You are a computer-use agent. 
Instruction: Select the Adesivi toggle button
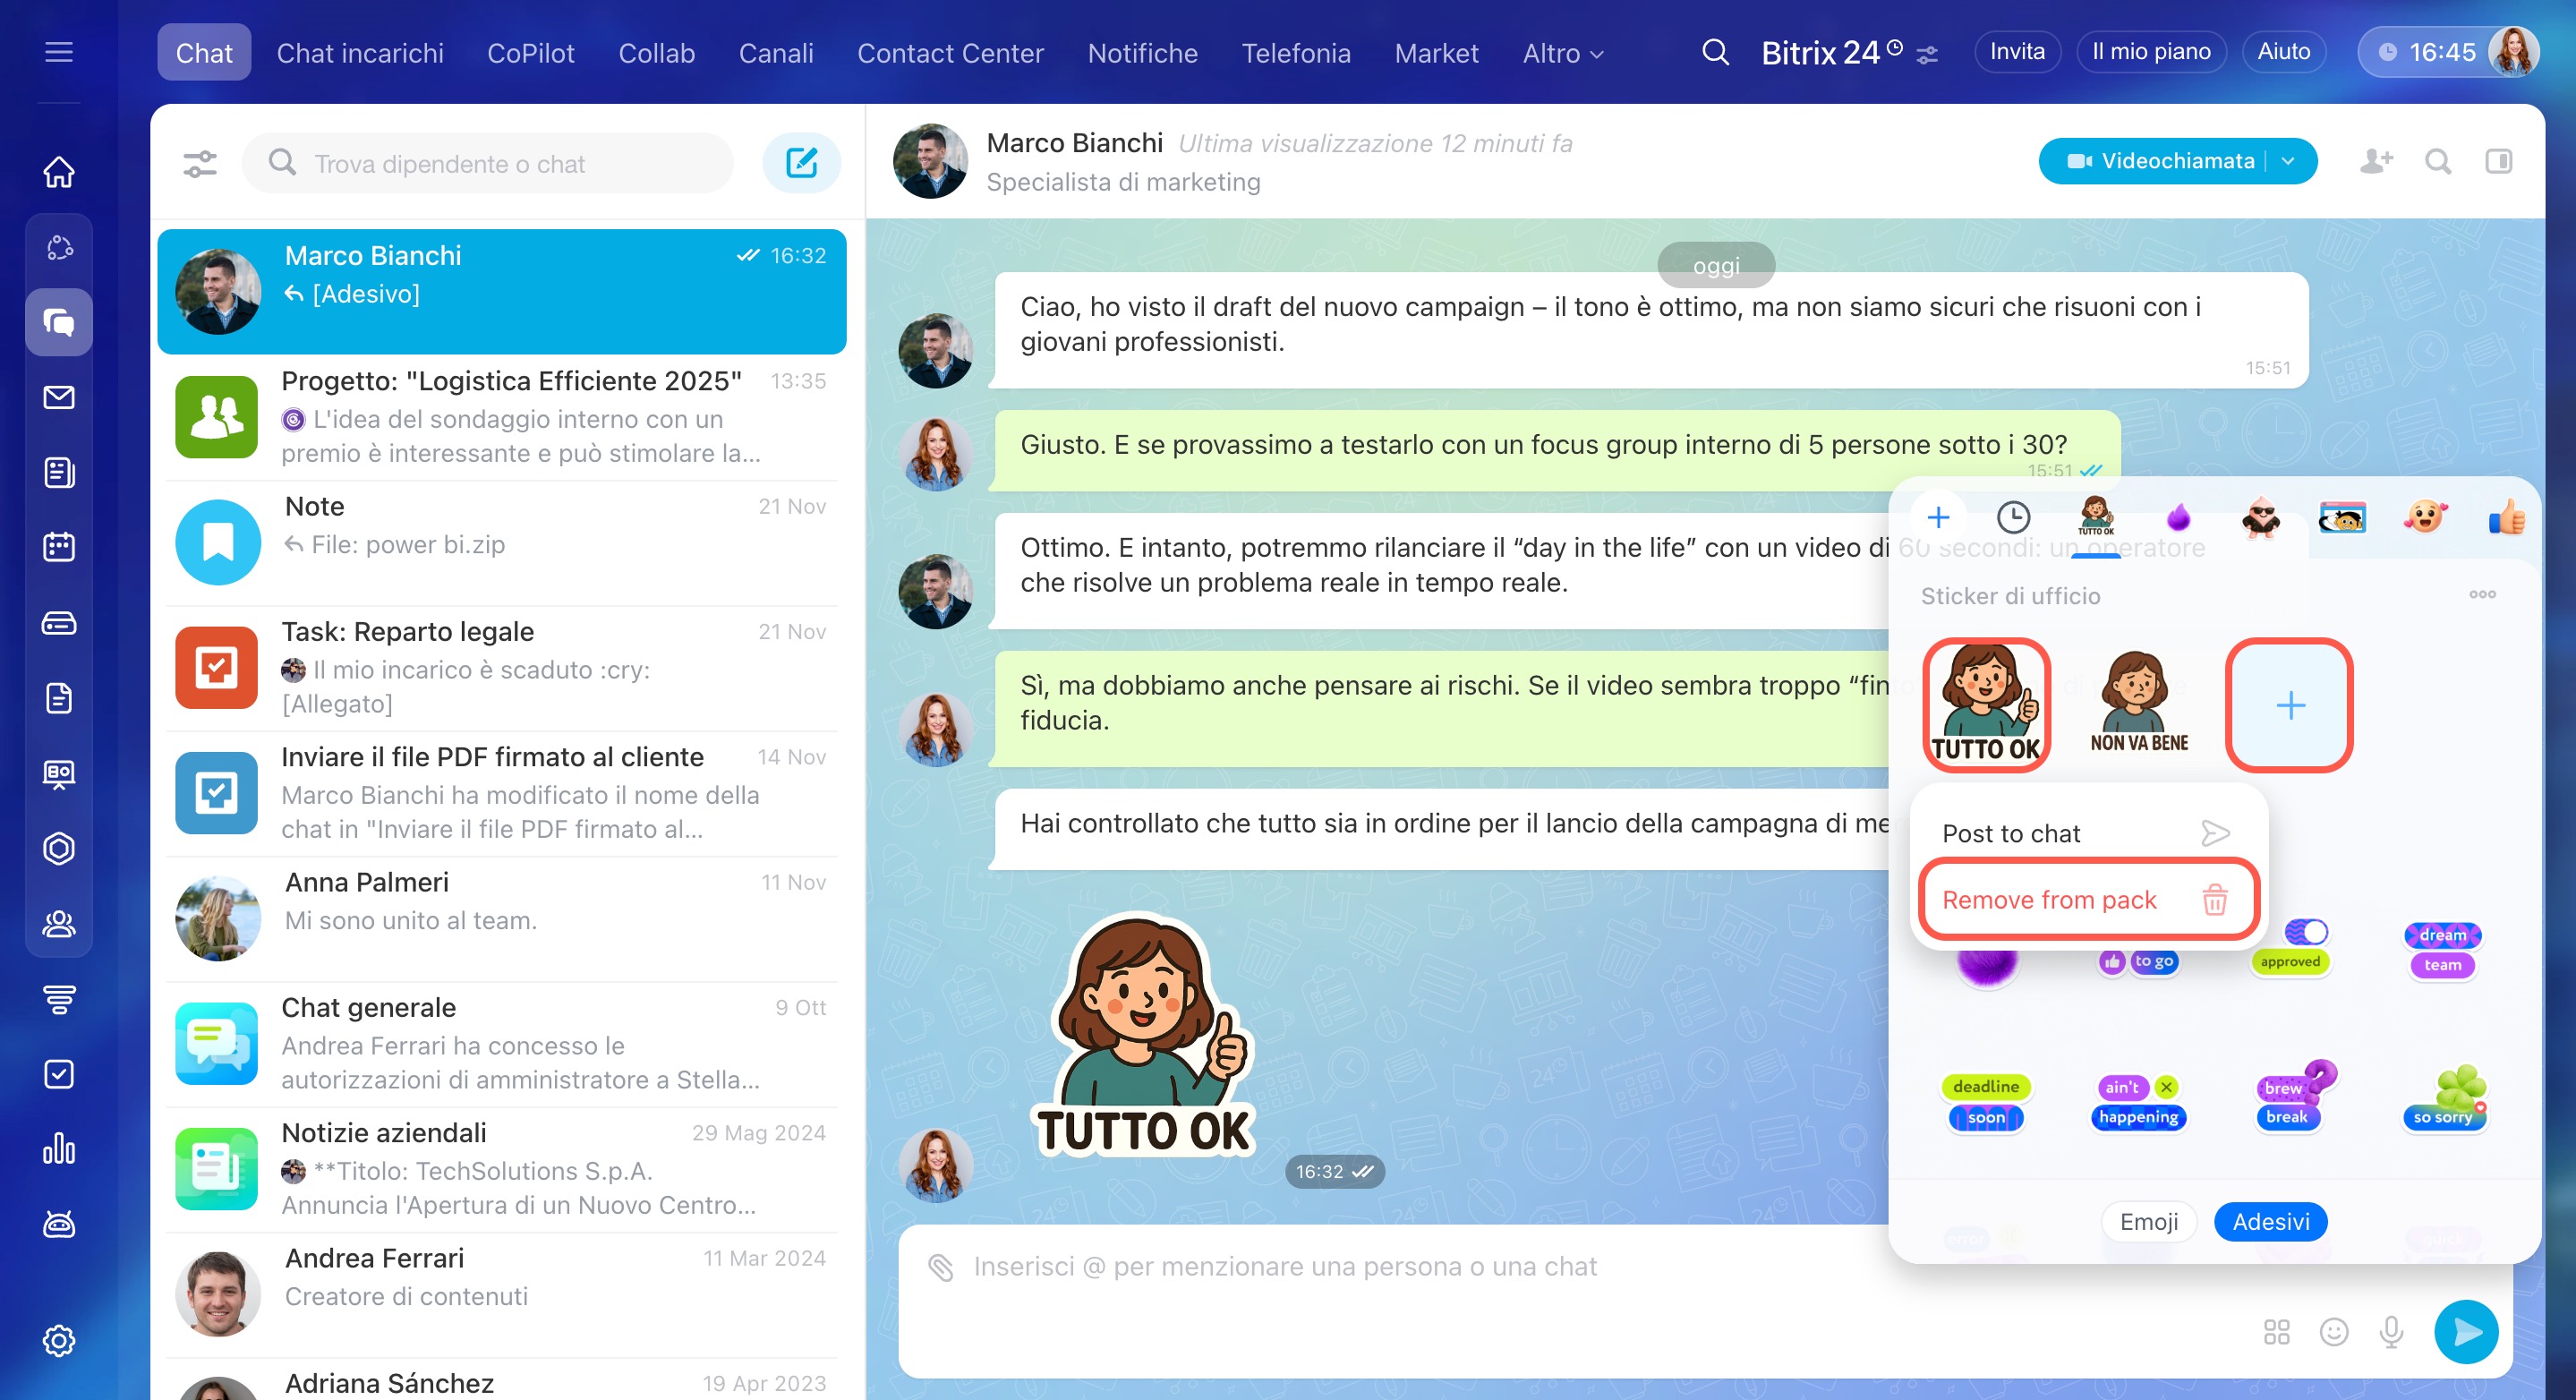click(x=2270, y=1222)
